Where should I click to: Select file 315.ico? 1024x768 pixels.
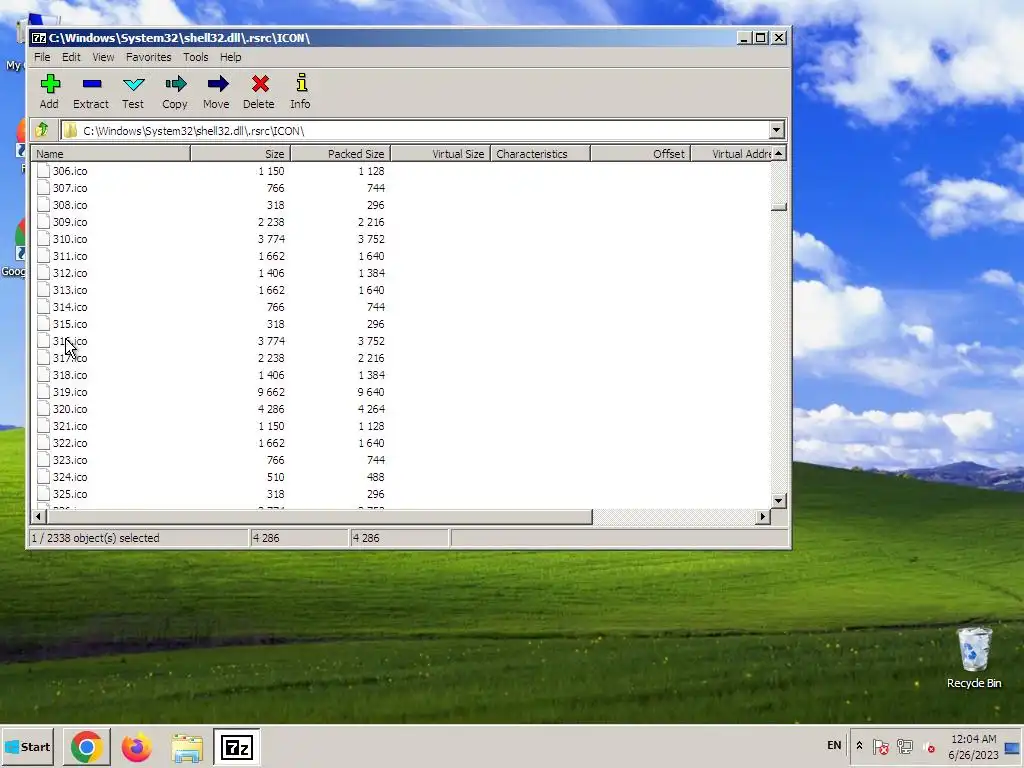pos(70,324)
